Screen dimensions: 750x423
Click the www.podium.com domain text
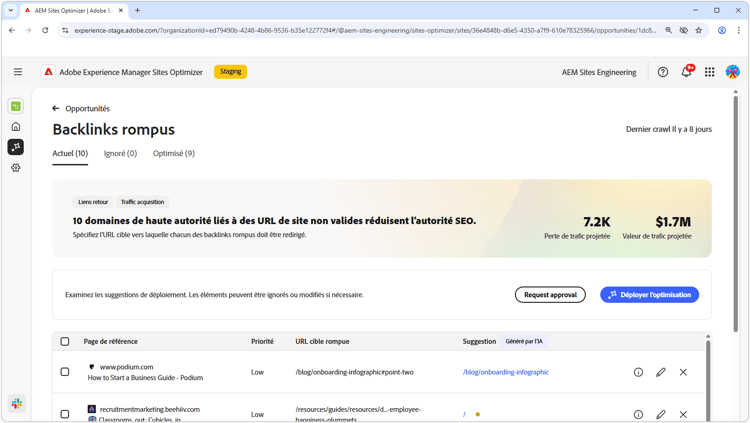tap(126, 367)
